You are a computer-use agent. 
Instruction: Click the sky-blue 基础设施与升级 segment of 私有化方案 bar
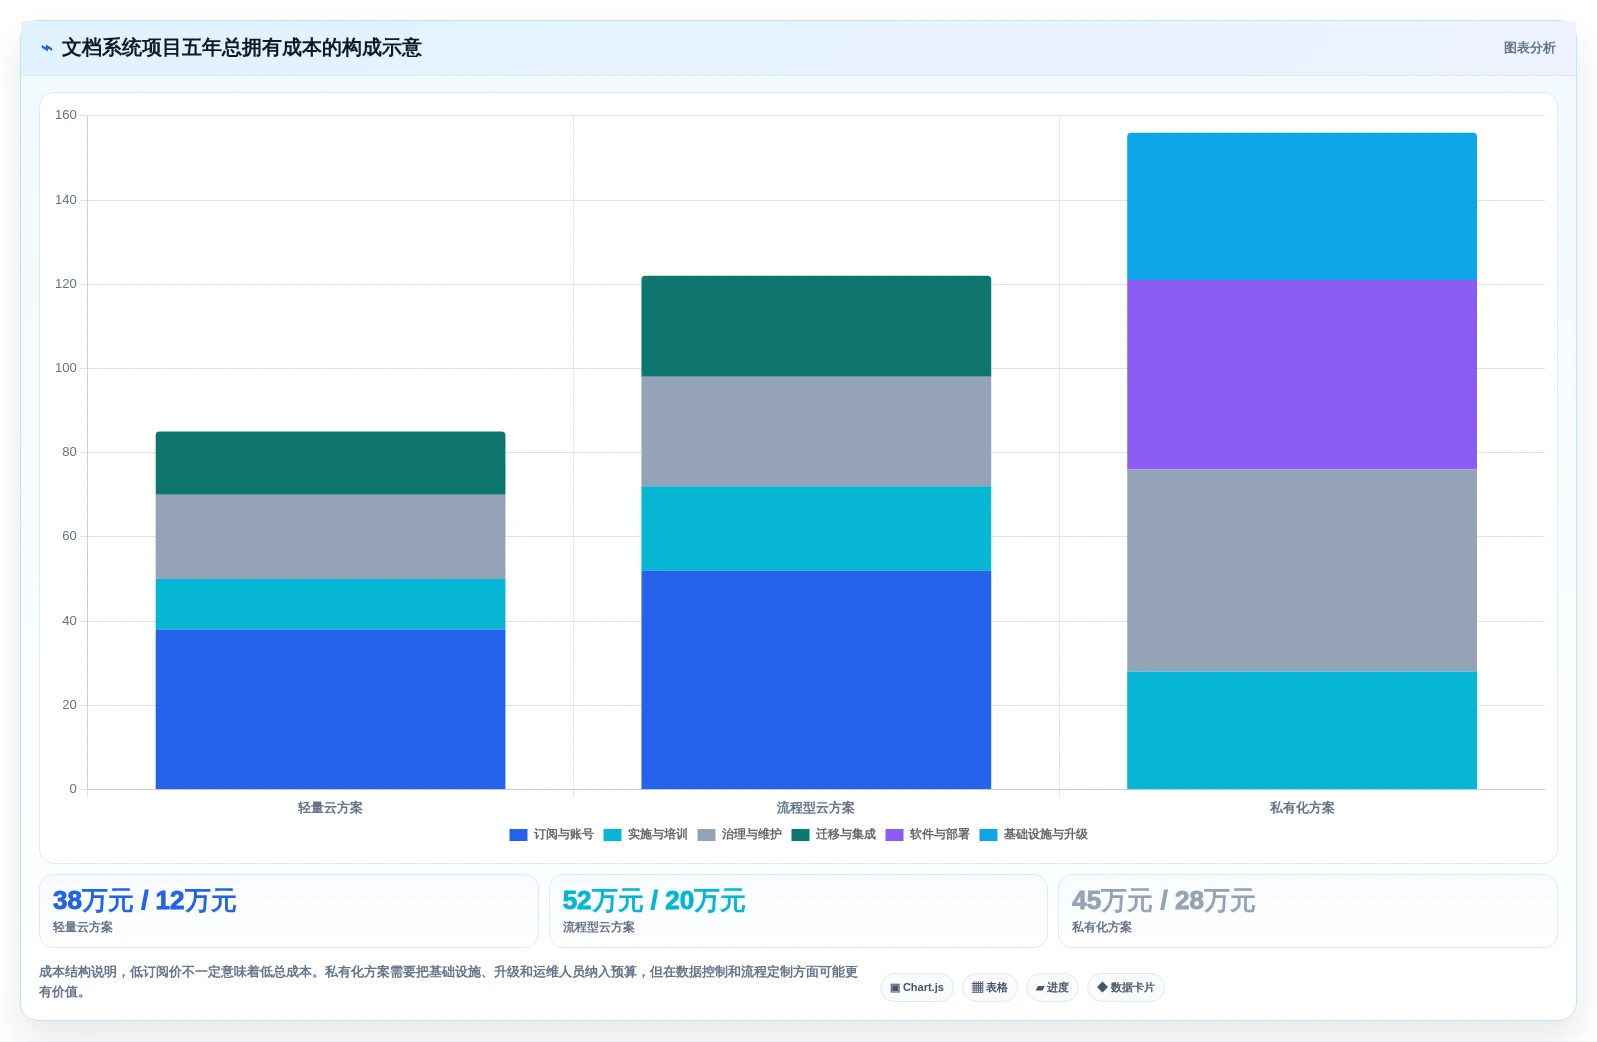coord(1302,207)
